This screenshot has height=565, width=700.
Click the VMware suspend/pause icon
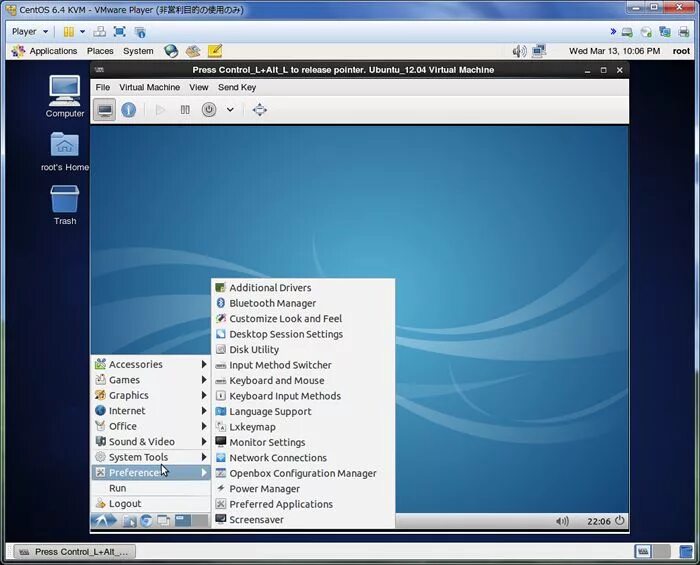pyautogui.click(x=69, y=32)
